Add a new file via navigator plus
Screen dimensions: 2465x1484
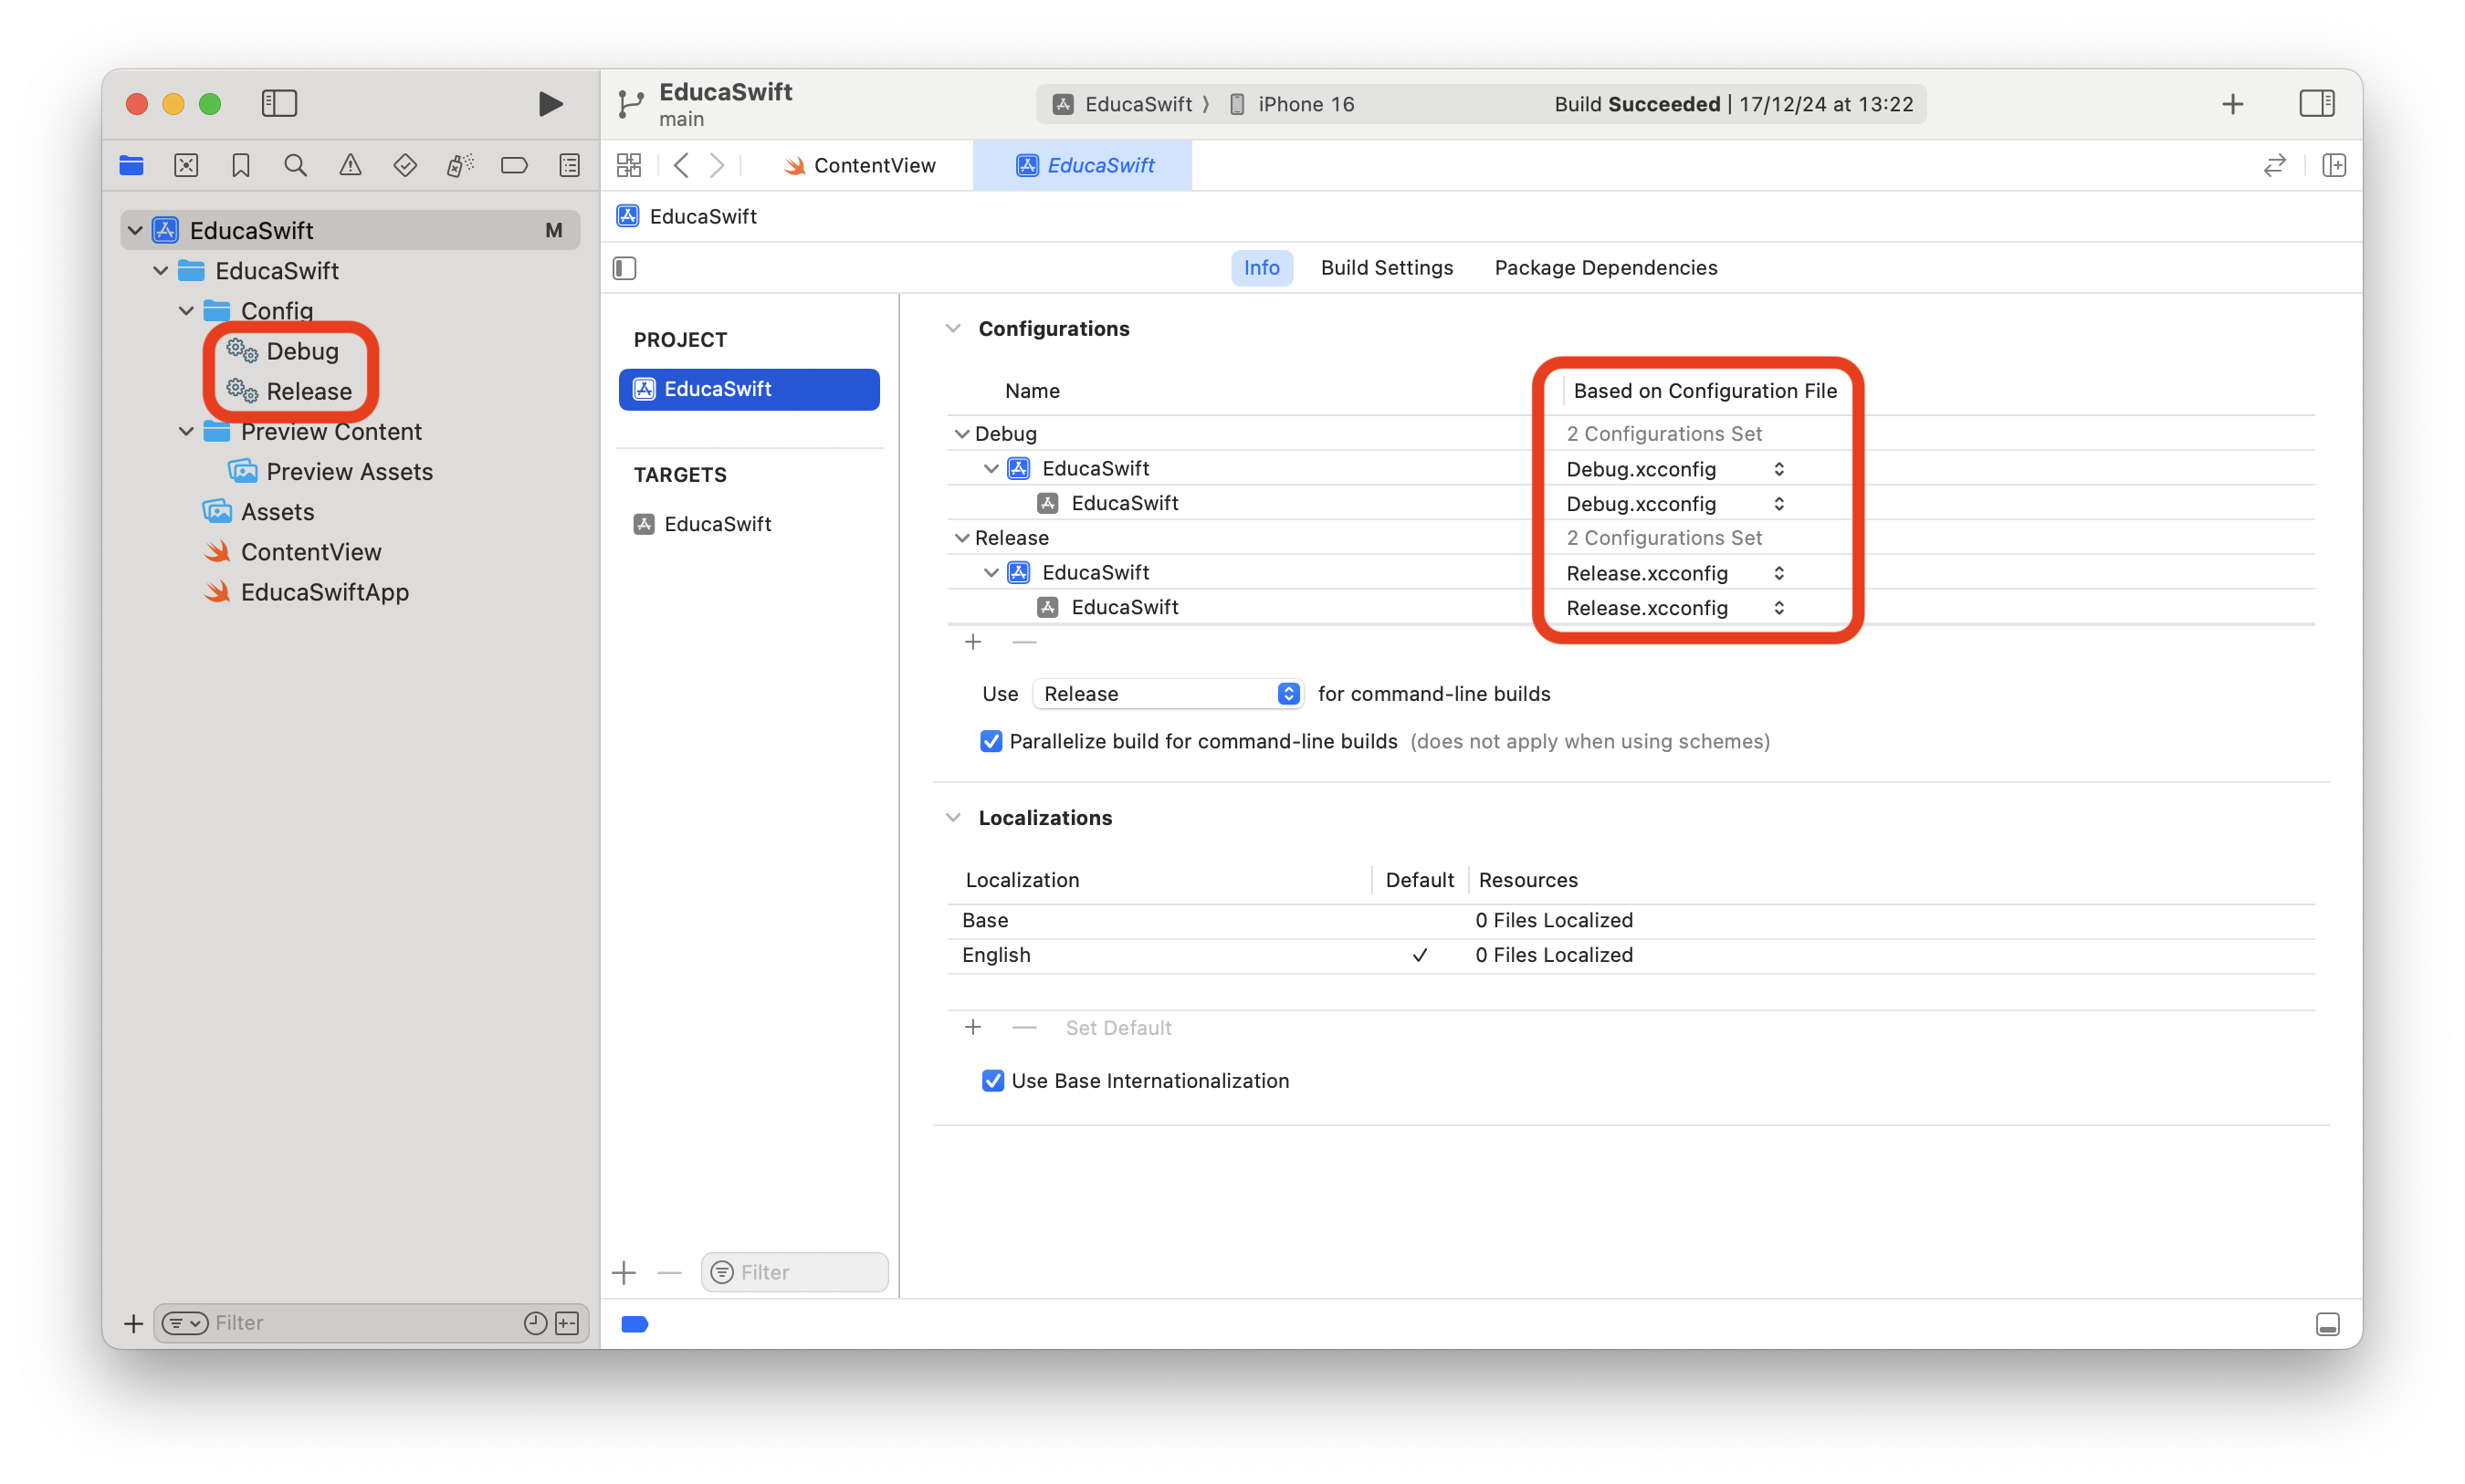[133, 1323]
